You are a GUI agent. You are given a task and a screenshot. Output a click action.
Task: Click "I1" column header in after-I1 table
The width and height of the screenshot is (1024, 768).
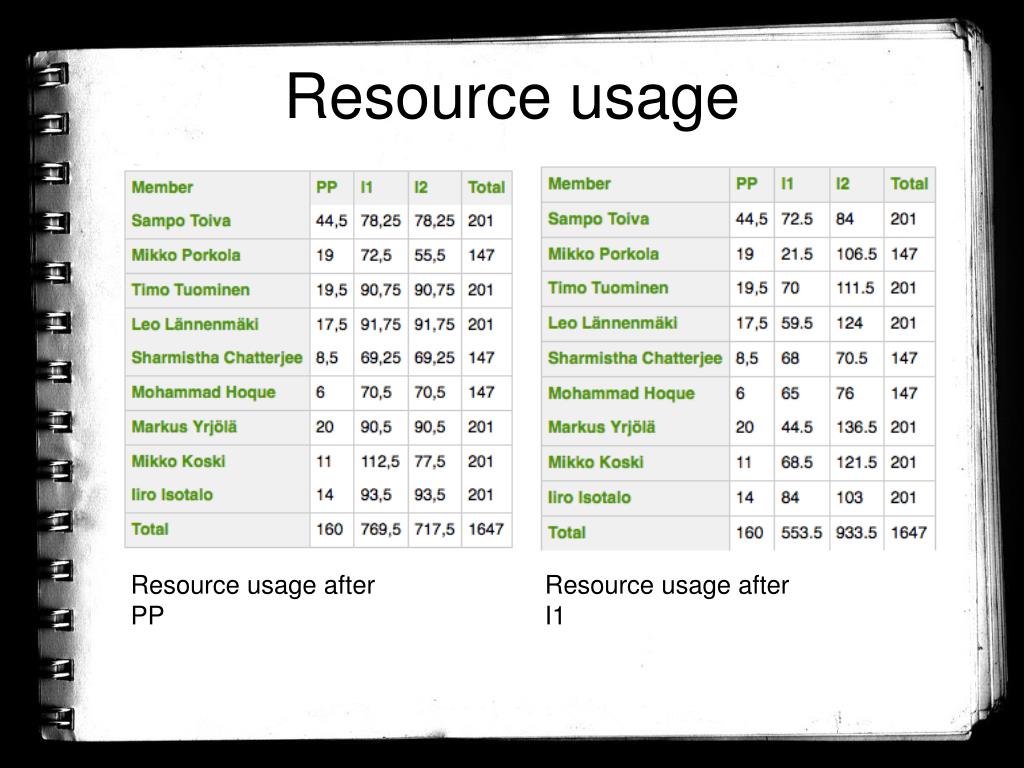787,184
